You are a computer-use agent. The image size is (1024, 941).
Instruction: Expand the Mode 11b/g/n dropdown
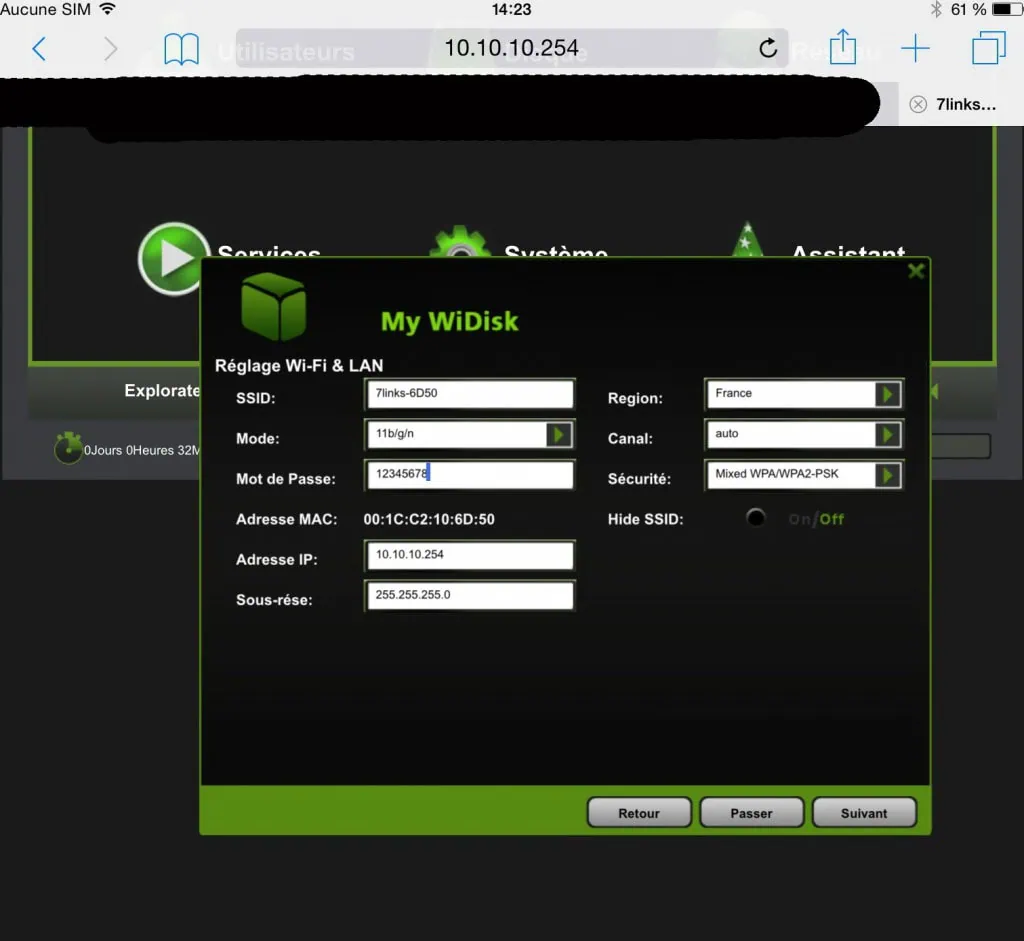coord(558,434)
